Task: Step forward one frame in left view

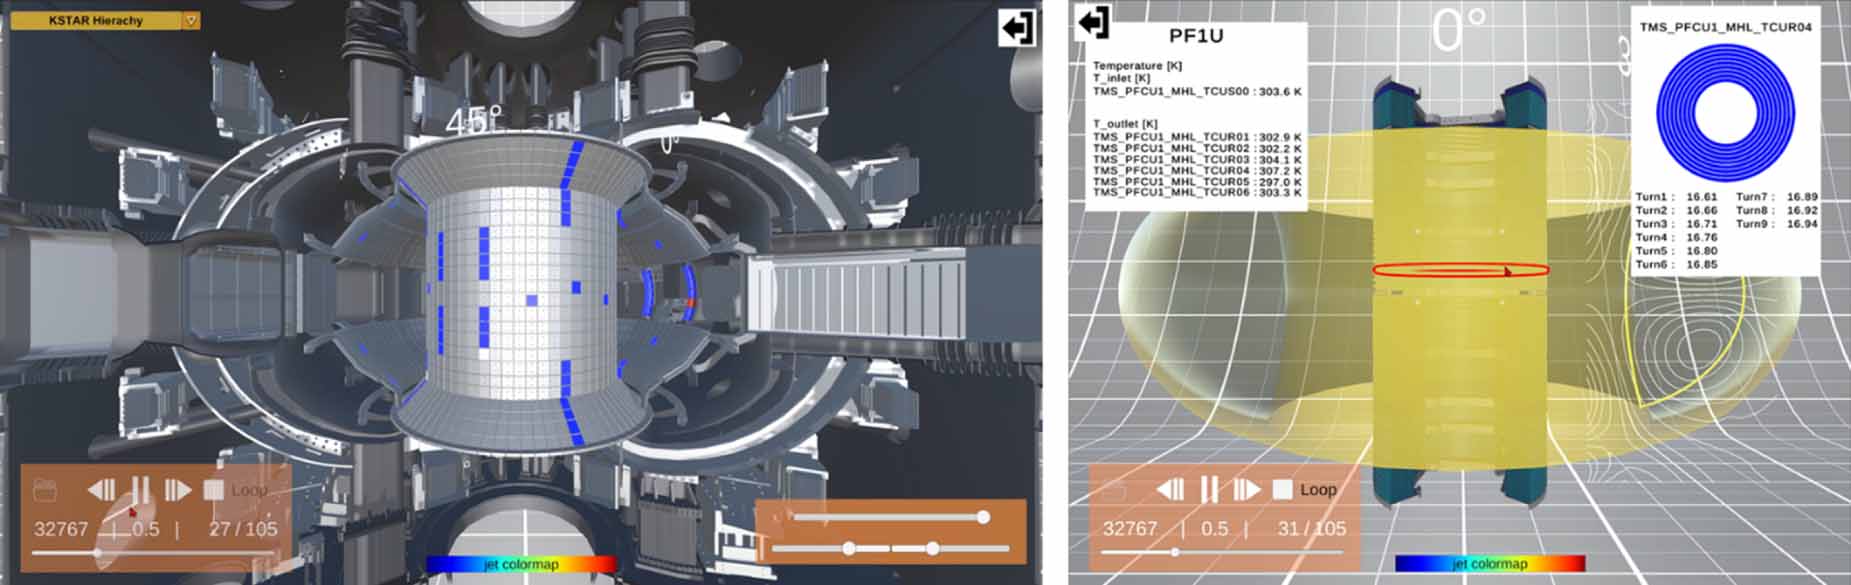Action: 178,490
